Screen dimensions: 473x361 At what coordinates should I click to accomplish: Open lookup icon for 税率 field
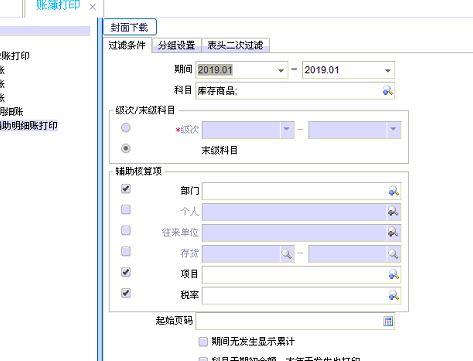(x=394, y=295)
